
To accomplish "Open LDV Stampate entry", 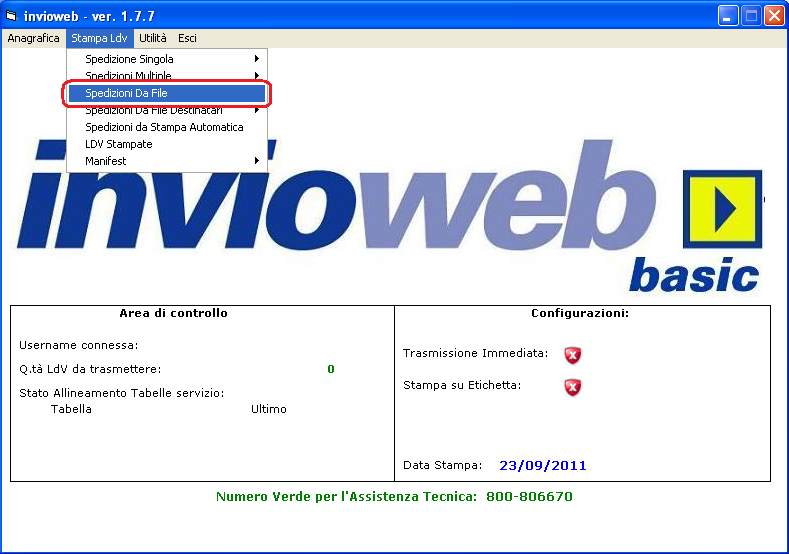I will pyautogui.click(x=167, y=144).
